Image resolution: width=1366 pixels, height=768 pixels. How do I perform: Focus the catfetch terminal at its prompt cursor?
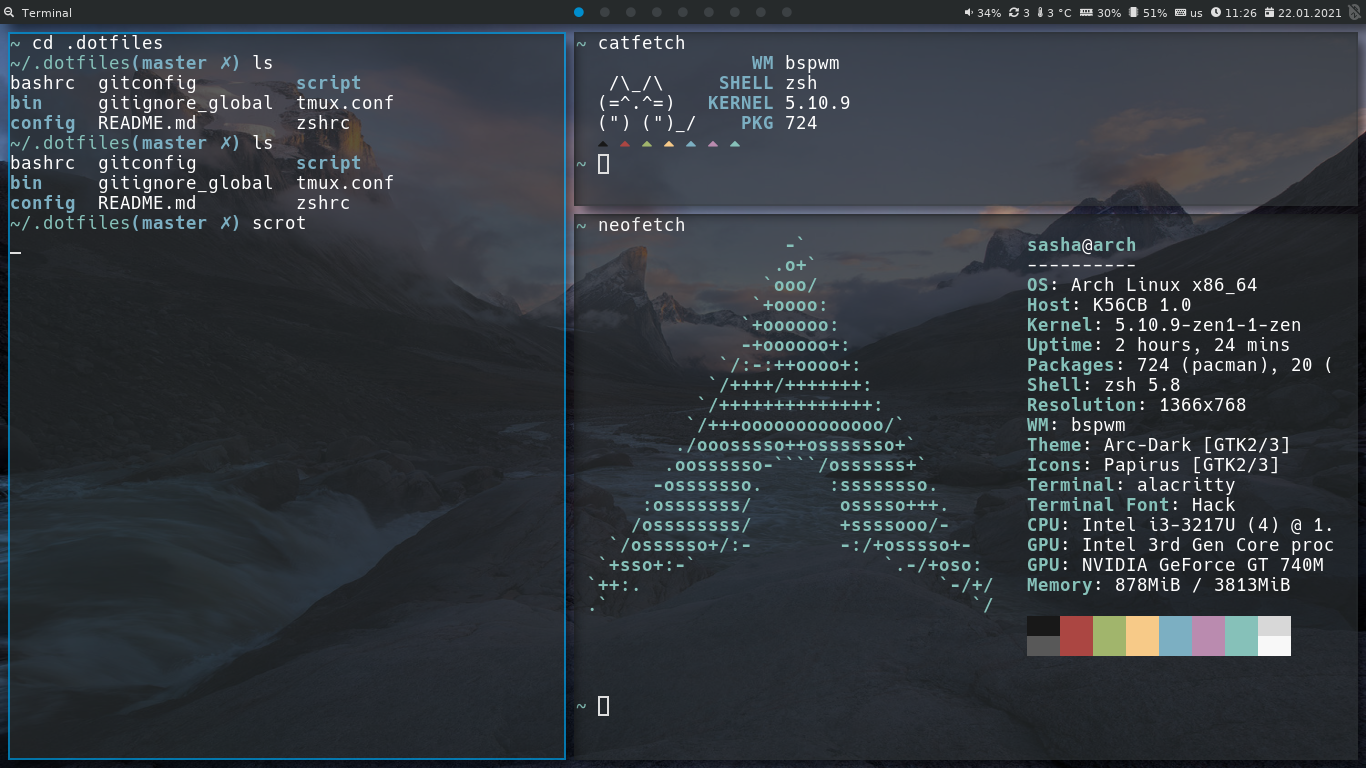[603, 164]
